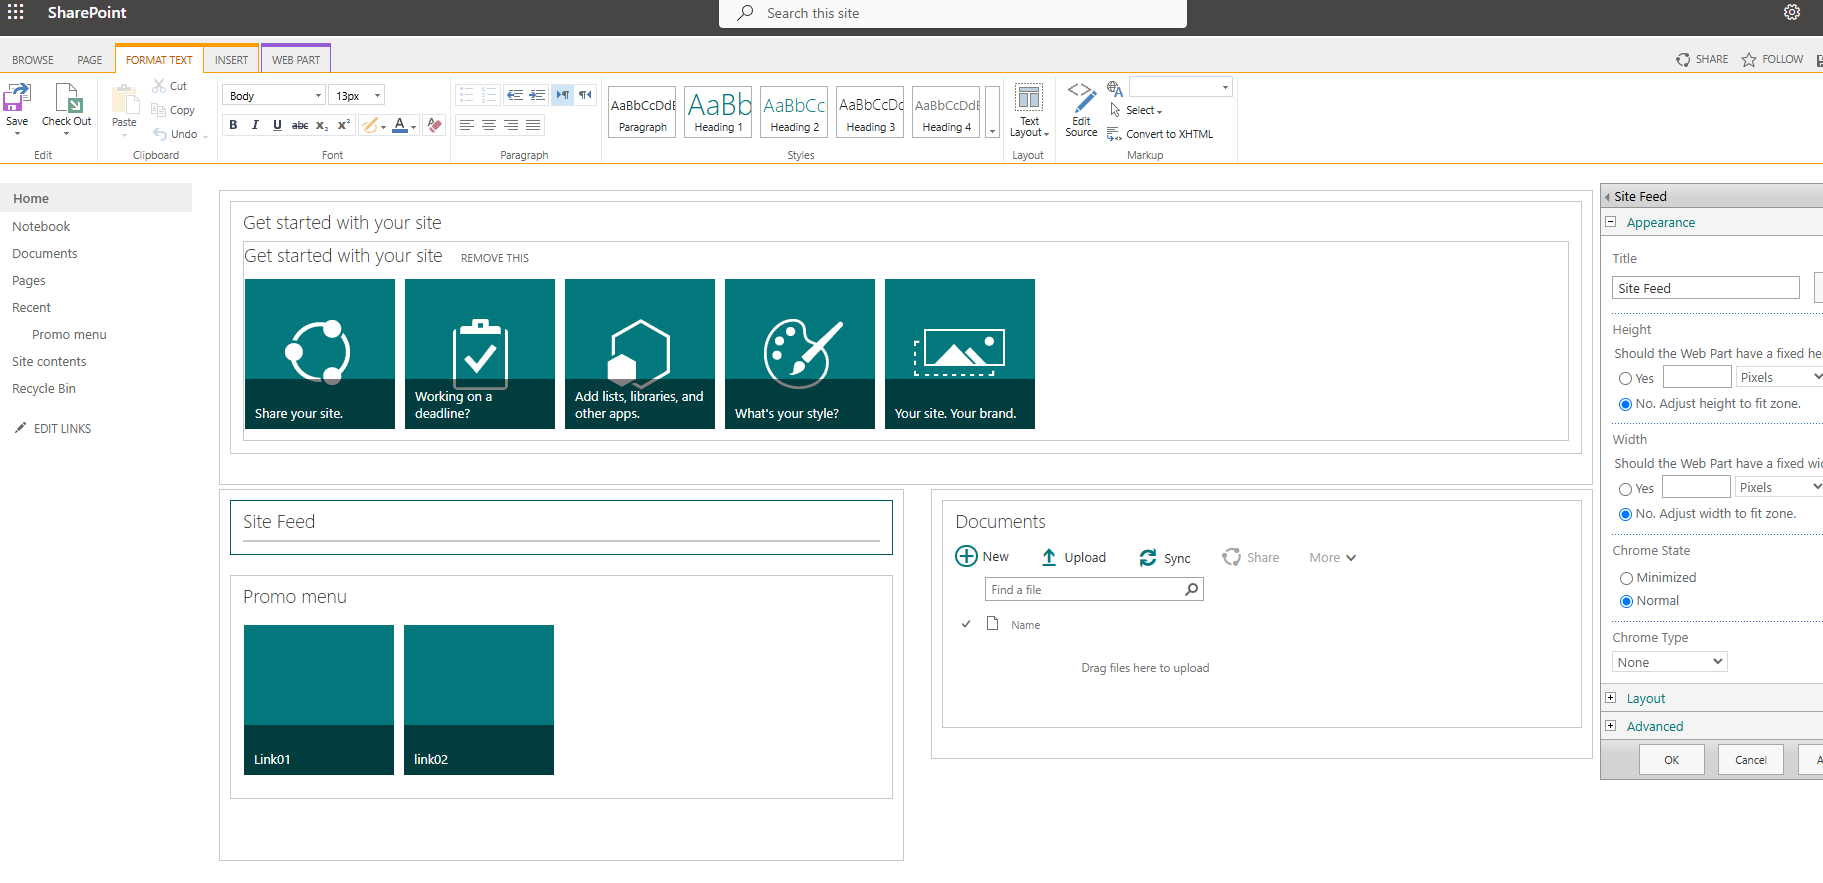Click the Paste clipboard icon
Screen dimensions: 1823x883
coord(124,100)
